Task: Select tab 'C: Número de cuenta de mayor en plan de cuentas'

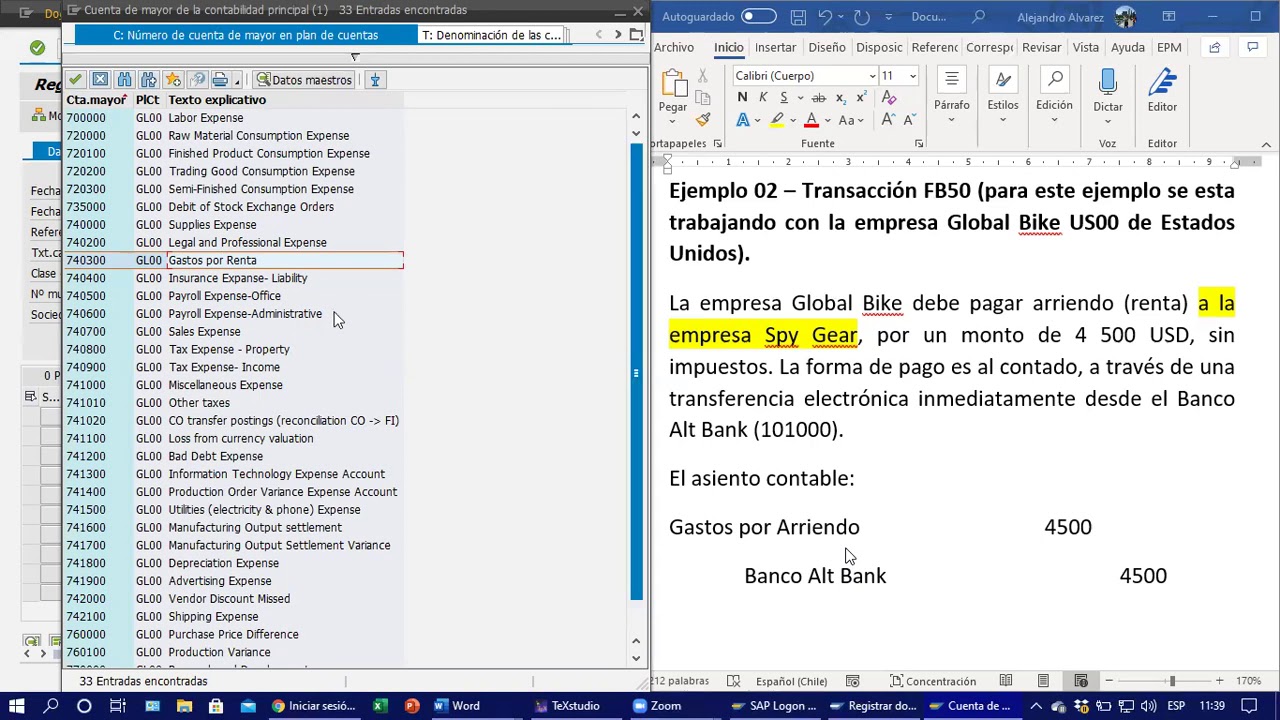Action: 246,35
